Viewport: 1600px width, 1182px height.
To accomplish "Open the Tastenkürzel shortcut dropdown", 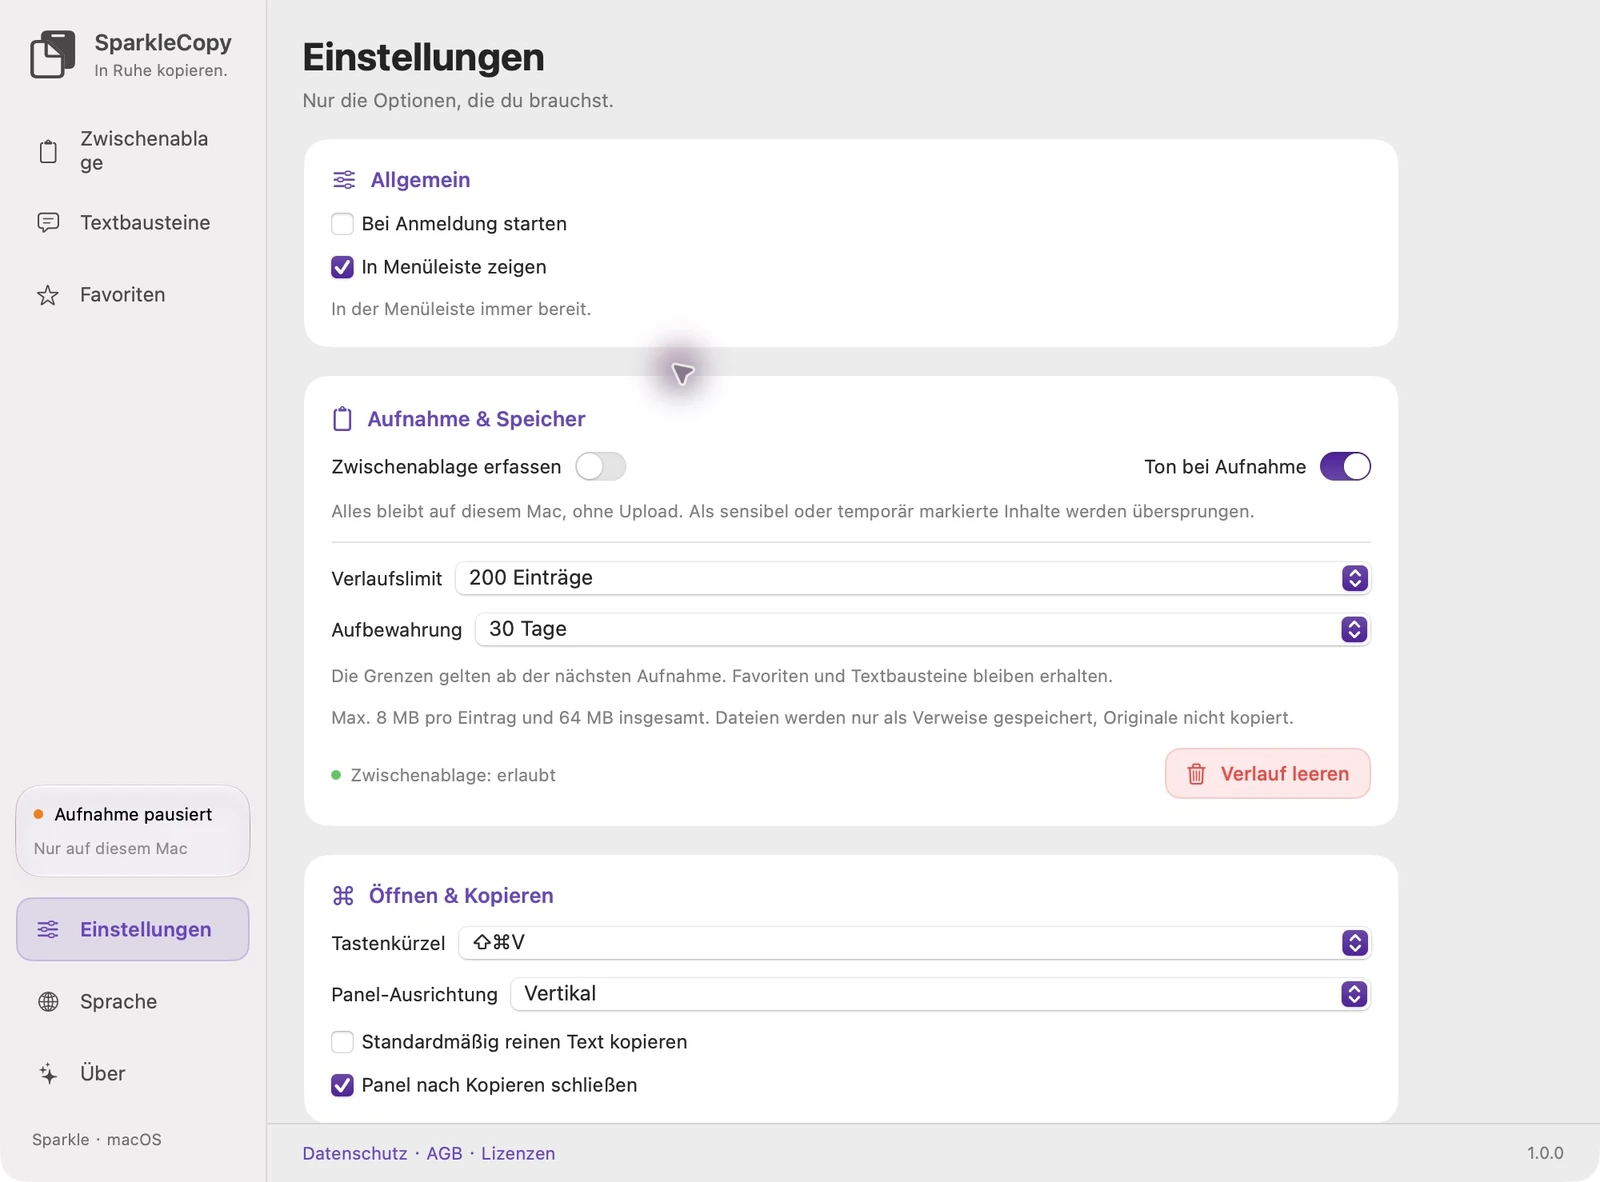I will (914, 943).
